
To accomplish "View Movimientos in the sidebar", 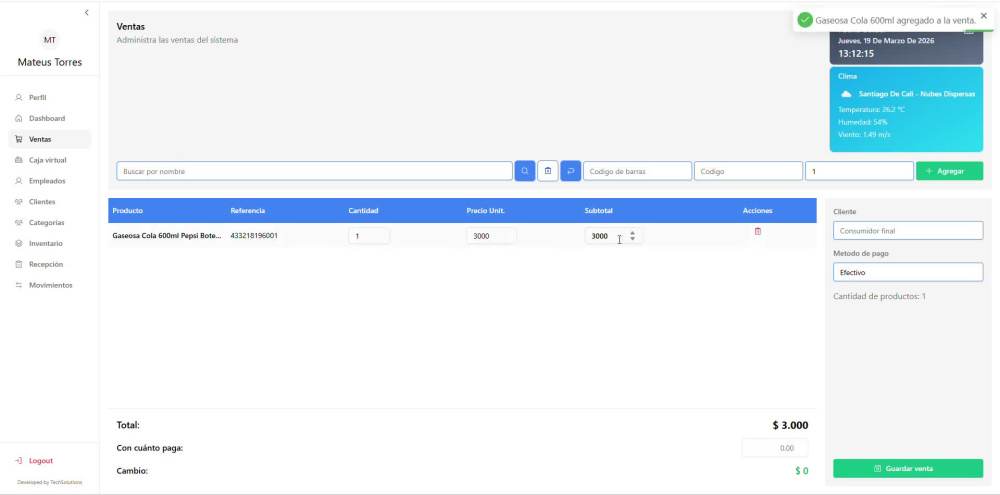I will pos(50,285).
